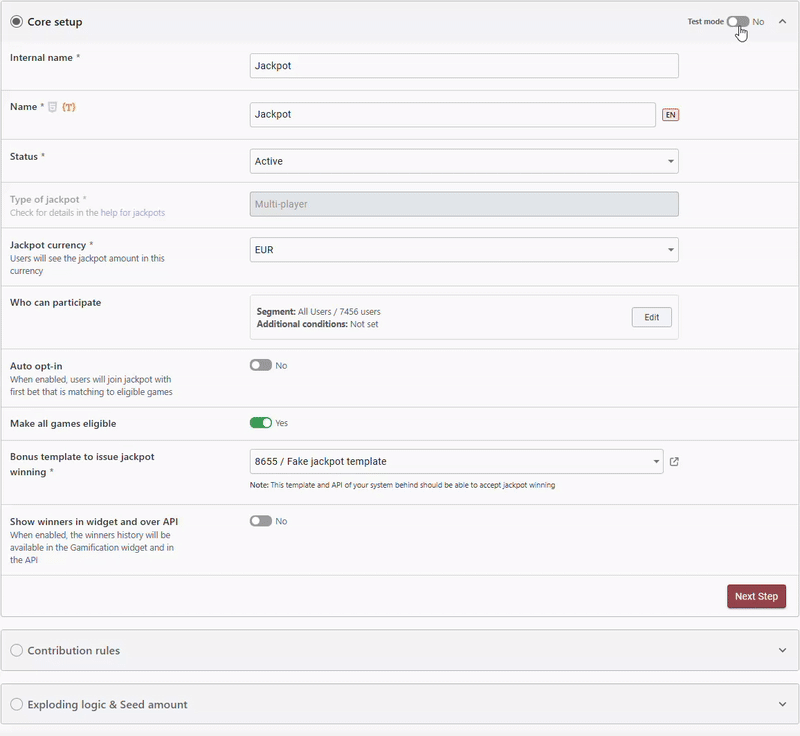Image resolution: width=800 pixels, height=736 pixels.
Task: Click the {T} translation icon beside Name
Action: [68, 107]
